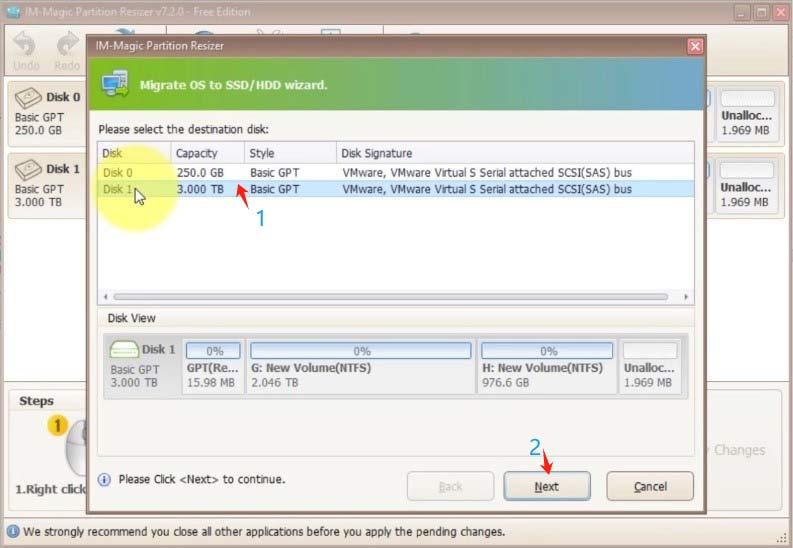Click 'Please select the destination disk' label
Screen dimensions: 793x548
184,129
